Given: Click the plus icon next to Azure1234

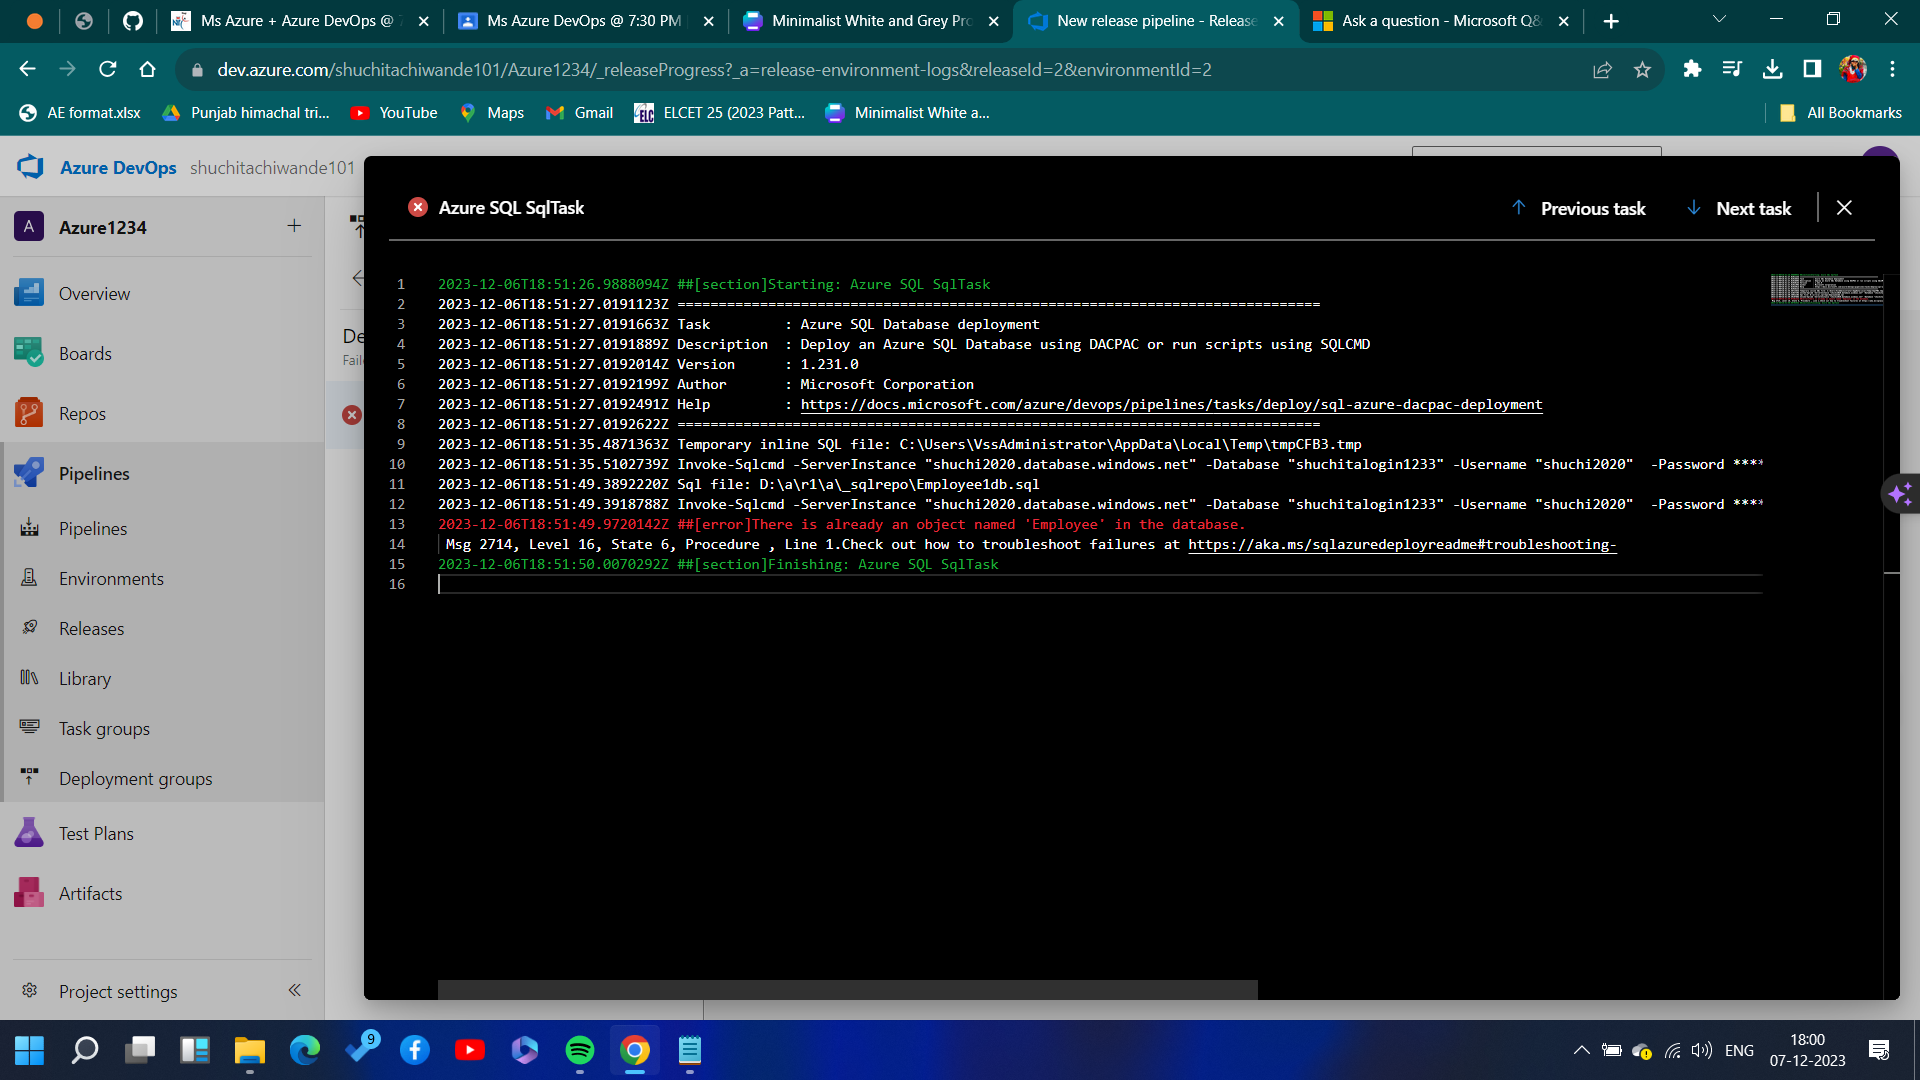Looking at the screenshot, I should 294,226.
